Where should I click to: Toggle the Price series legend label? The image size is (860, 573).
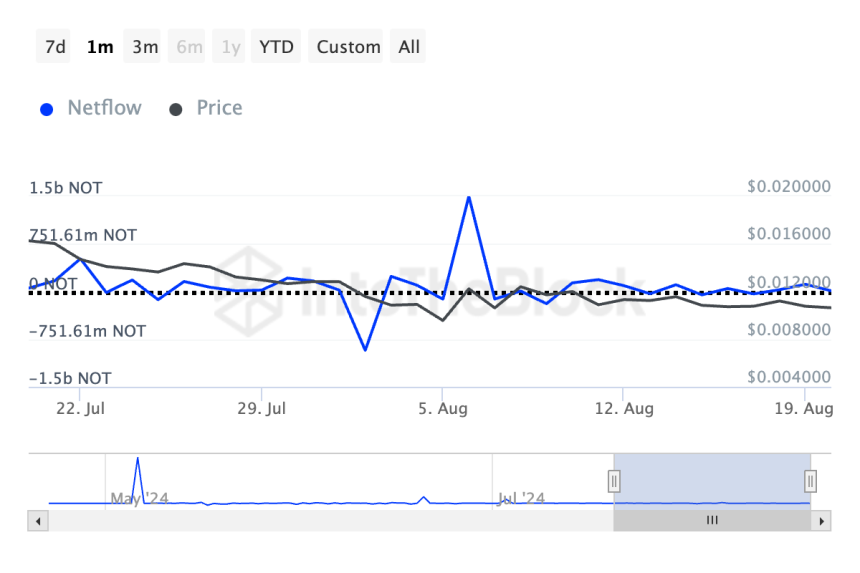tap(219, 108)
